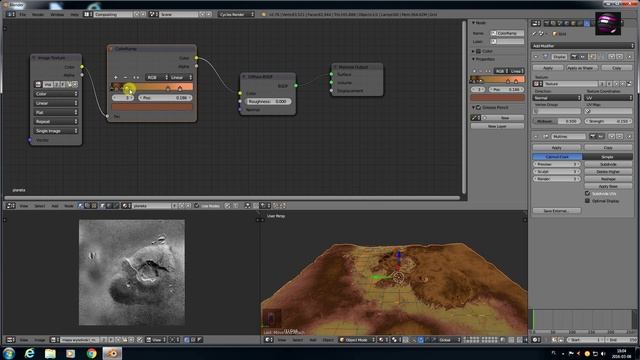Open the Repeat extension dropdown in the Image Texture node
Image resolution: width=640 pixels, height=360 pixels.
coord(56,122)
